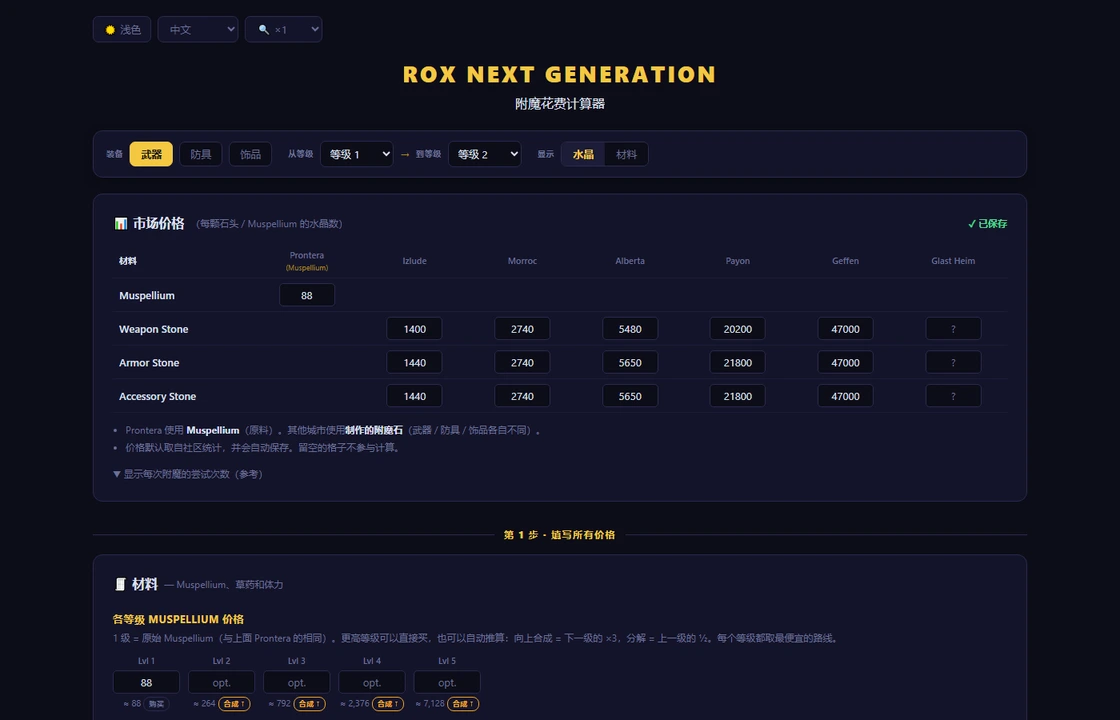This screenshot has width=1120, height=720.
Task: Set the 显示 toggle to 材料
Action: click(x=626, y=154)
